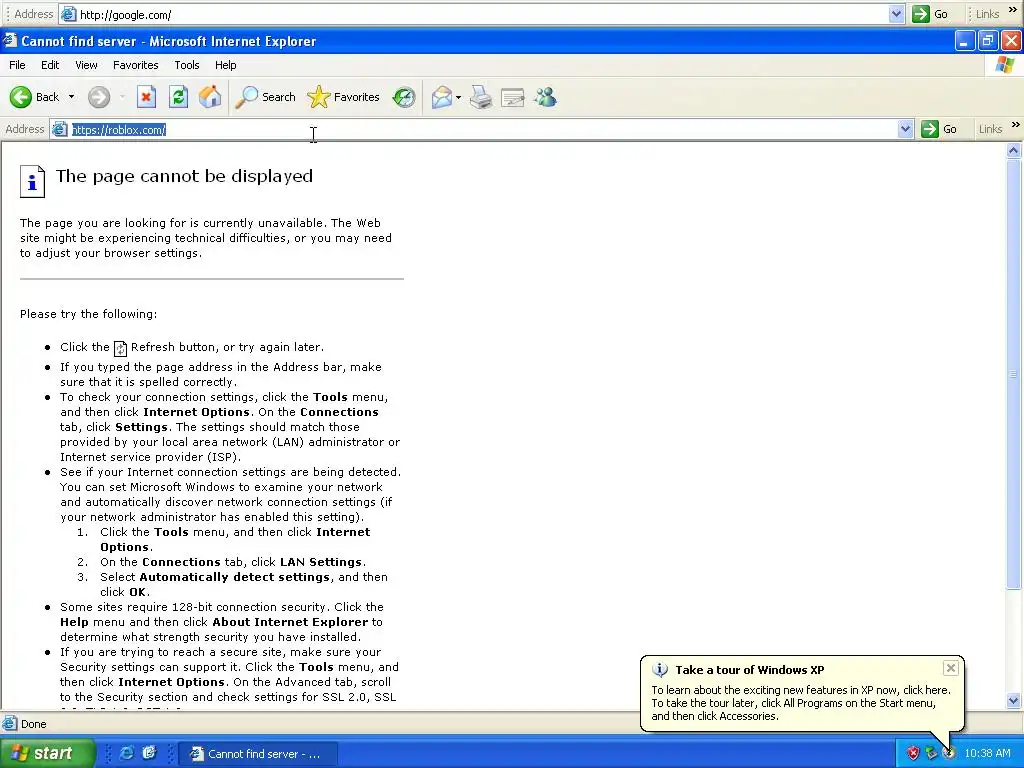Viewport: 1024px width, 768px height.
Task: Click the second Quick Launch icon
Action: [150, 753]
